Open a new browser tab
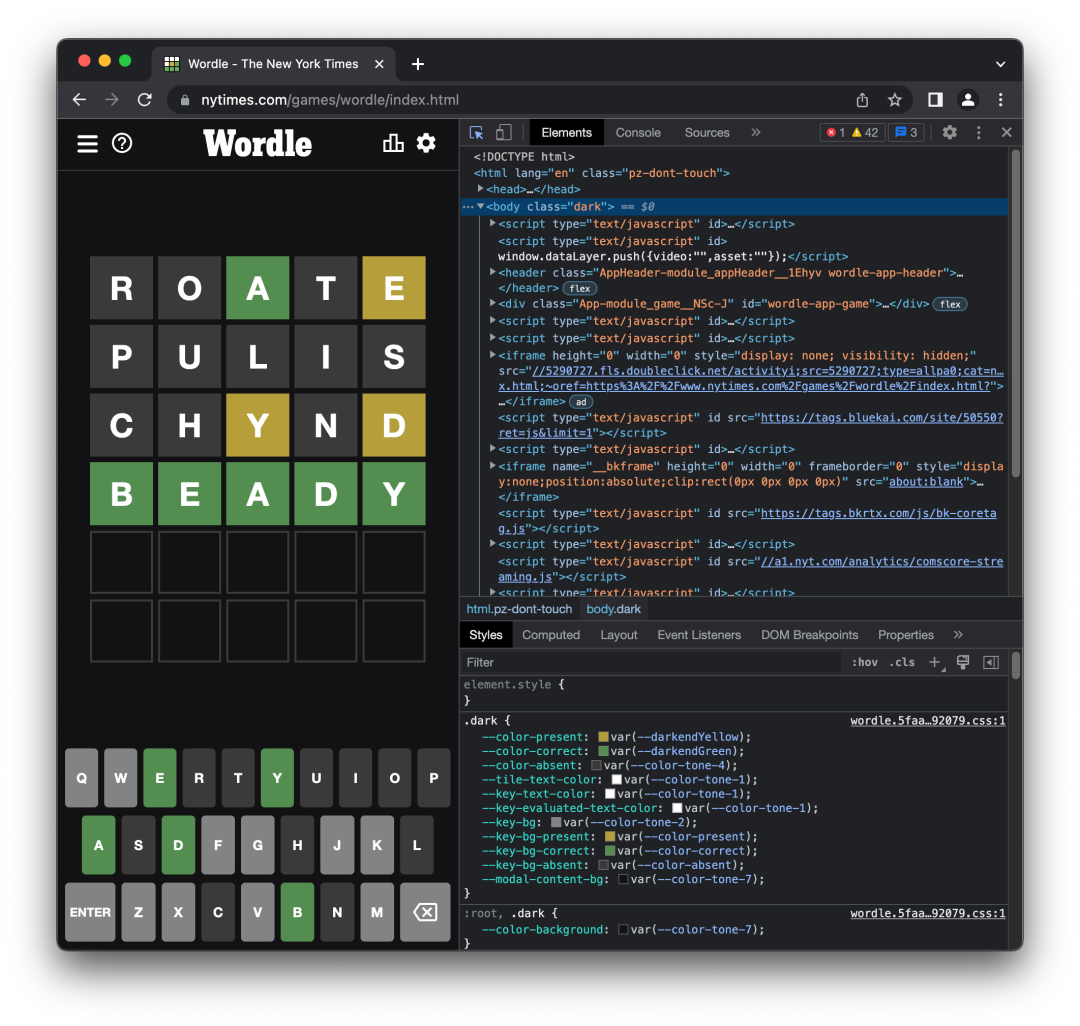This screenshot has height=1026, width=1080. pyautogui.click(x=417, y=64)
